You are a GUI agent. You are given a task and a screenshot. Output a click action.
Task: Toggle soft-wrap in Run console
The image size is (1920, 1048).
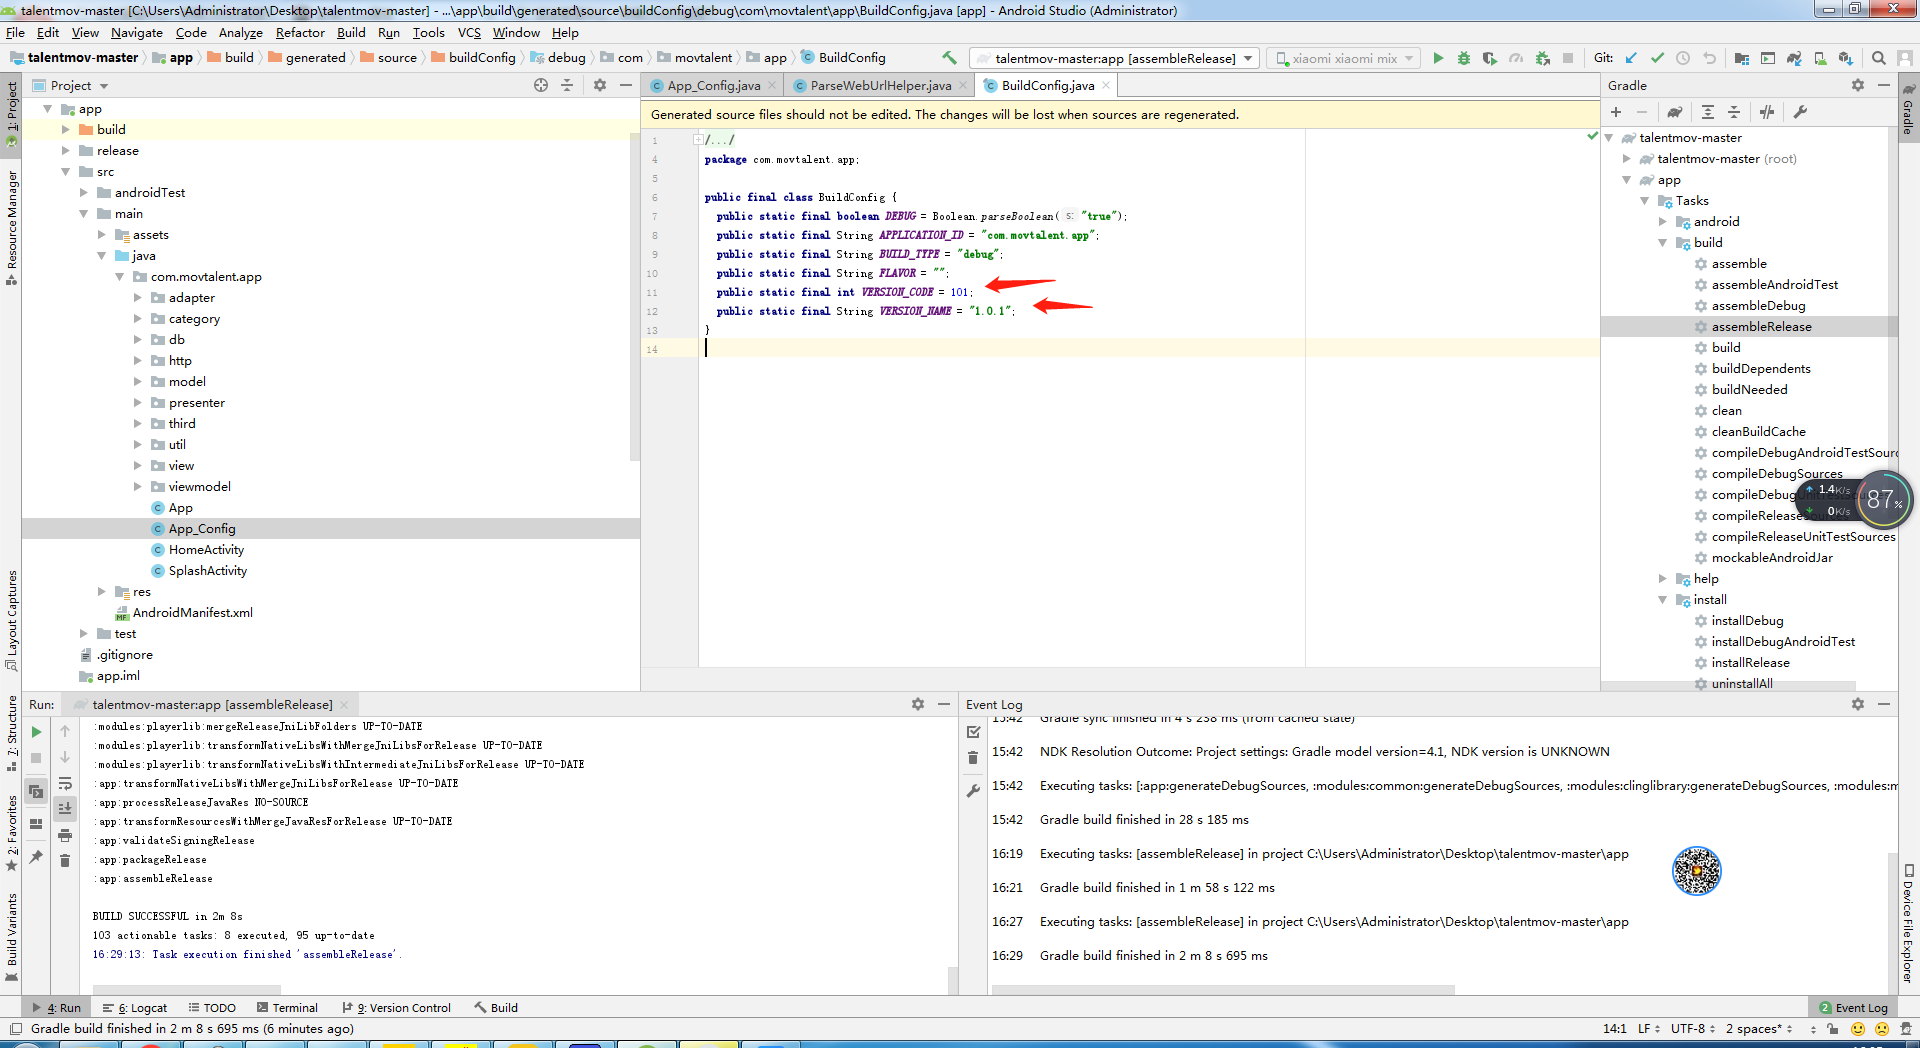65,783
